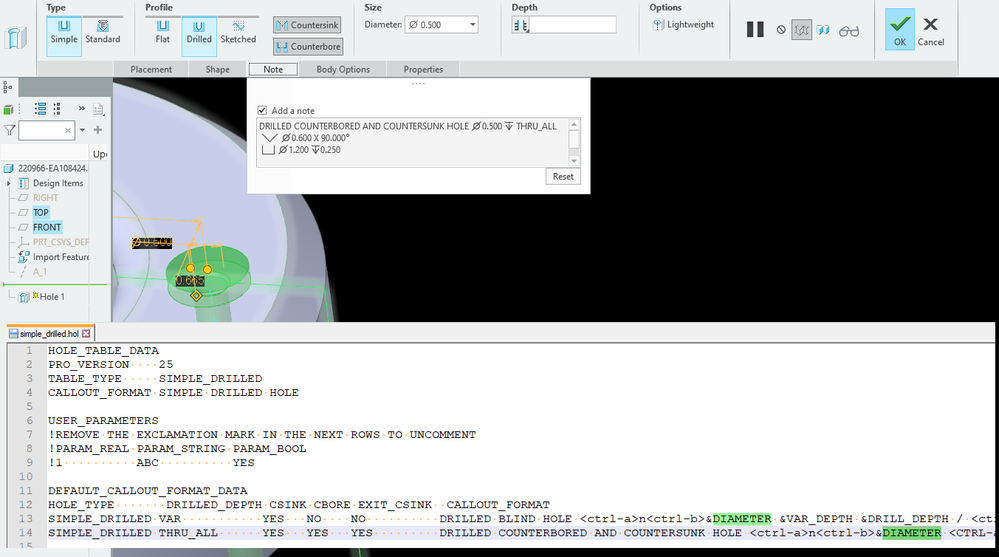This screenshot has width=999, height=557.
Task: Click TABLE_TYPE on editor line 3
Action: click(x=85, y=379)
